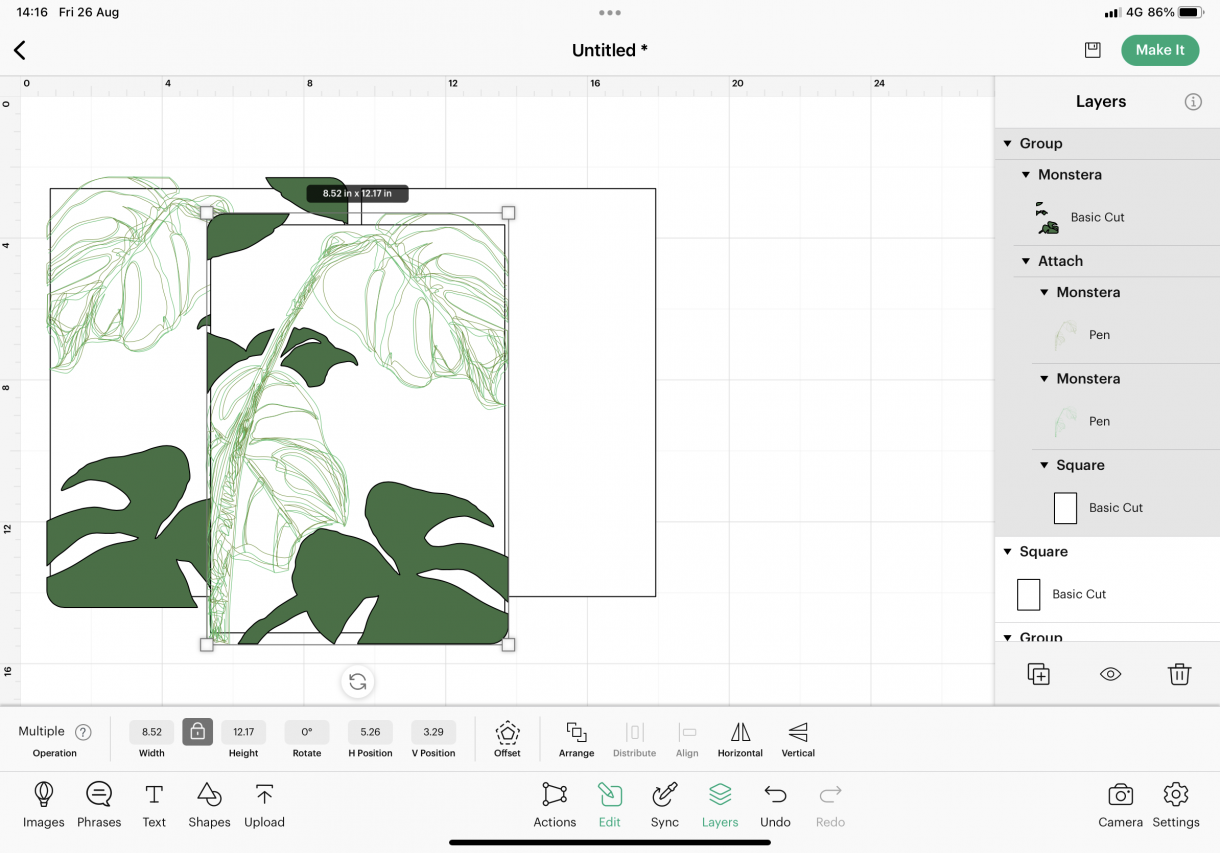Open the Layers panel info icon
Screen dimensions: 1220x853
(x=1193, y=102)
